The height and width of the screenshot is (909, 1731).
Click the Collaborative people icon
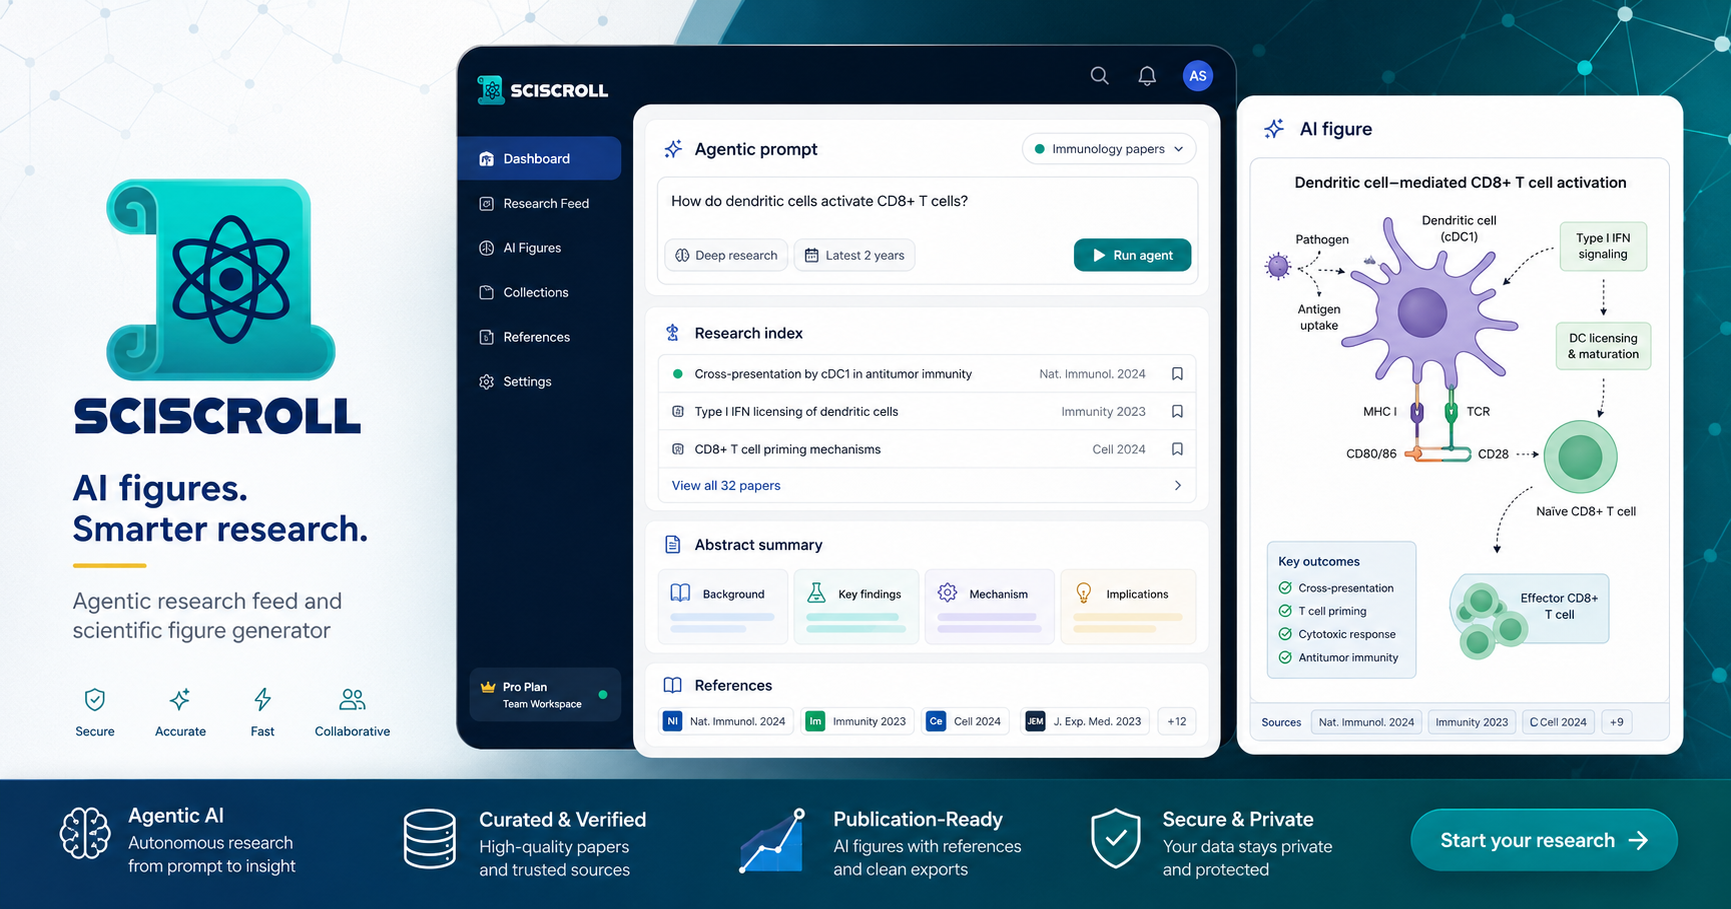pos(352,699)
